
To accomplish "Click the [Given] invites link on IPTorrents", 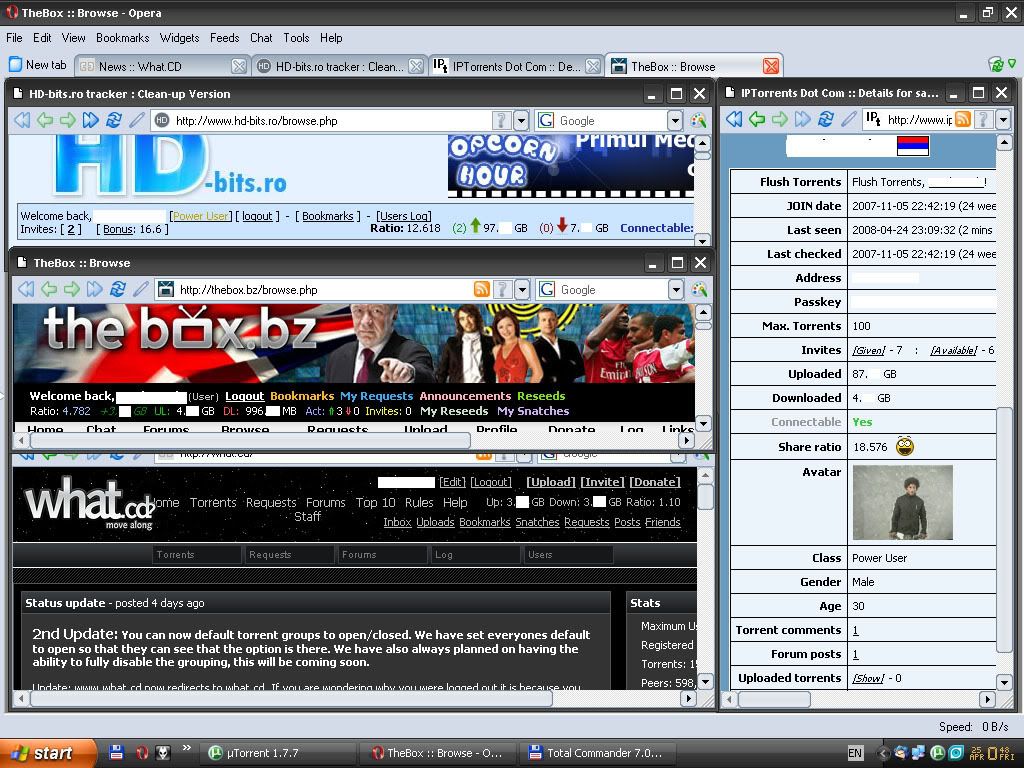I will click(869, 350).
